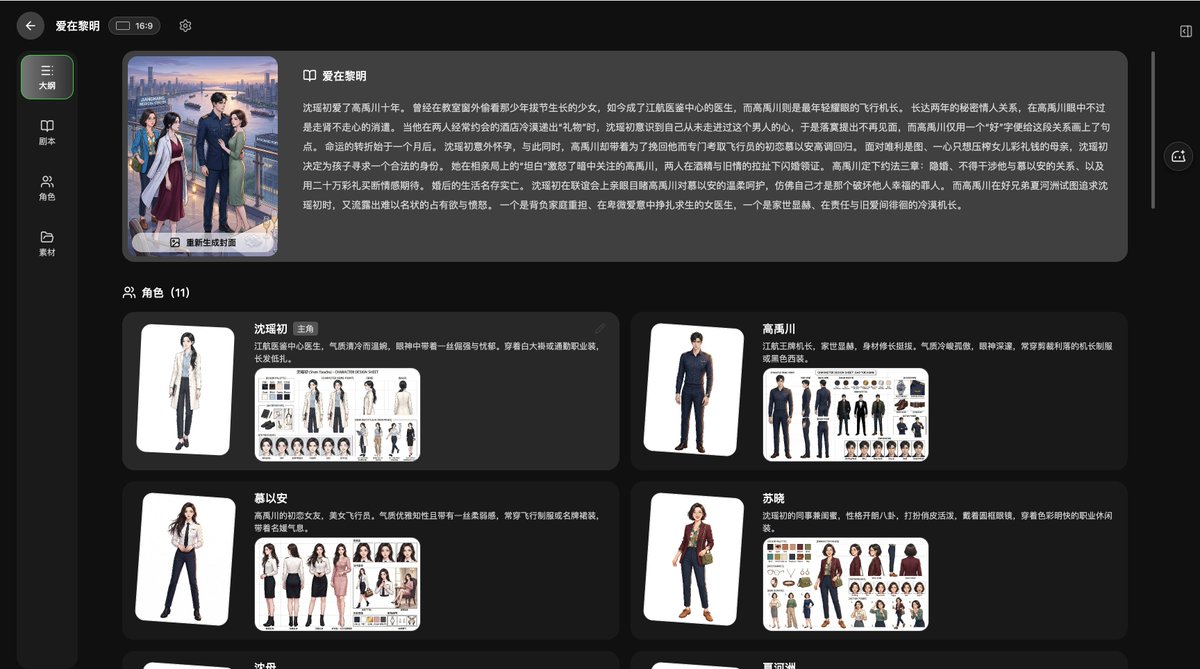Toggle the side panel icon at top right
Image resolution: width=1200 pixels, height=669 pixels.
tap(1185, 32)
